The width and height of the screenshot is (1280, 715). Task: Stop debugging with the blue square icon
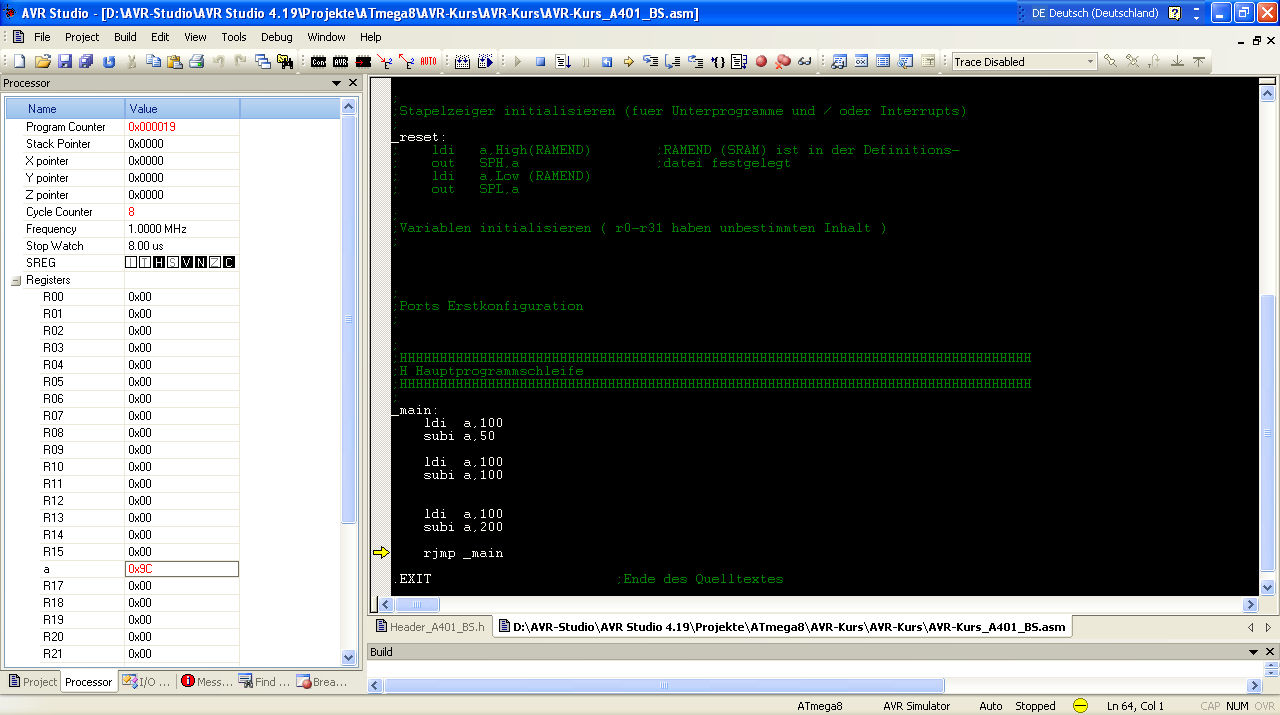pos(540,62)
